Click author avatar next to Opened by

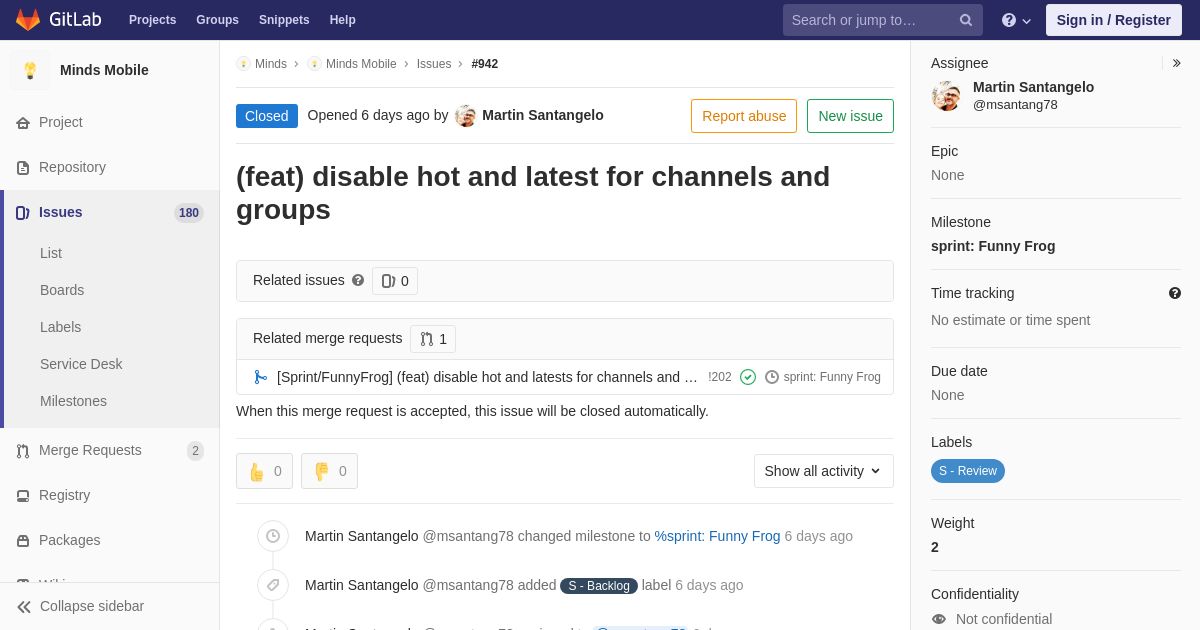[x=465, y=116]
